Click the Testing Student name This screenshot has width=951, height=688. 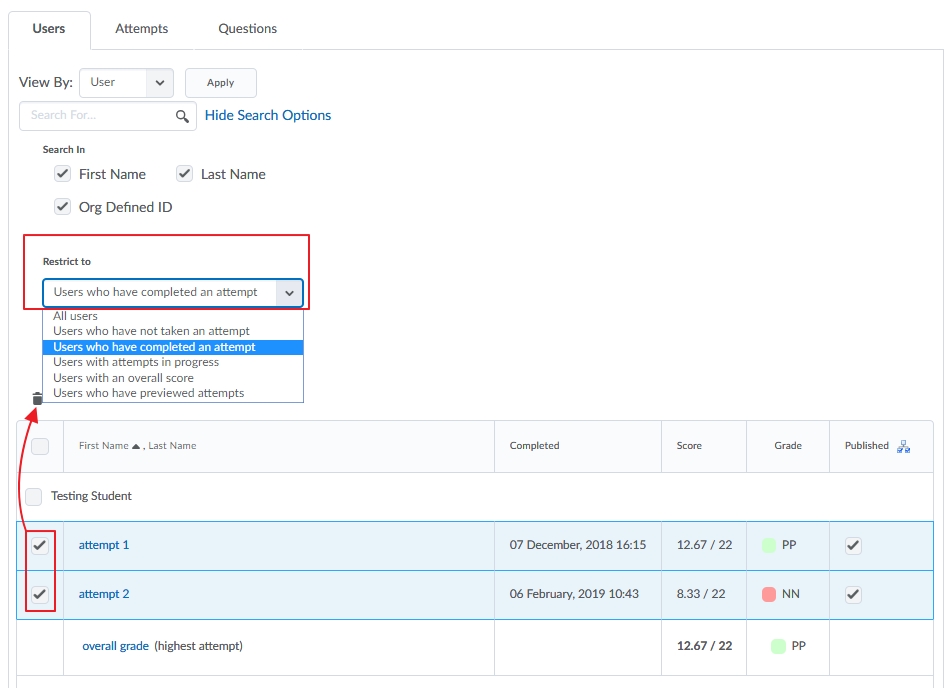click(91, 496)
